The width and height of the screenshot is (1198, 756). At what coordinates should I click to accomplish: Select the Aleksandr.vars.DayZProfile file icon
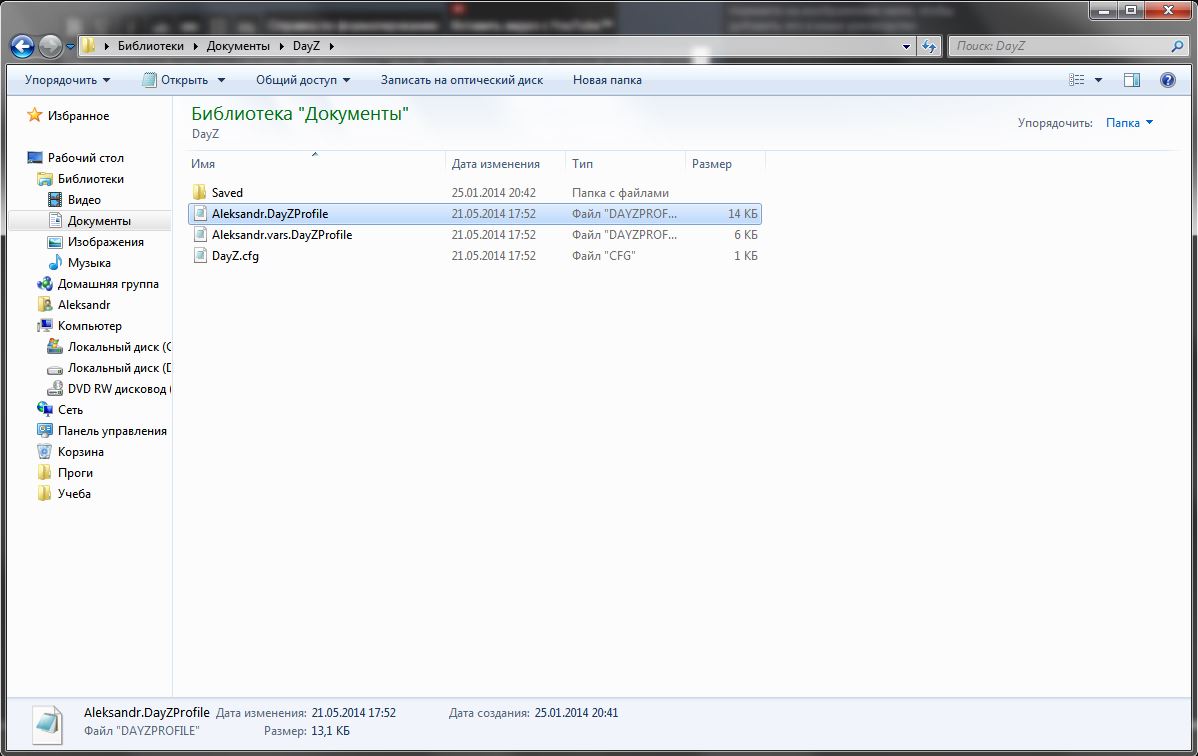coord(199,235)
